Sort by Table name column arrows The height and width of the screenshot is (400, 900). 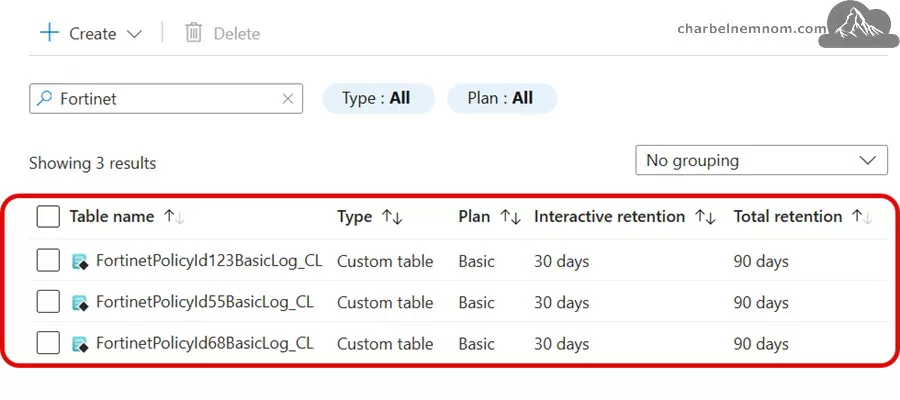(x=174, y=217)
